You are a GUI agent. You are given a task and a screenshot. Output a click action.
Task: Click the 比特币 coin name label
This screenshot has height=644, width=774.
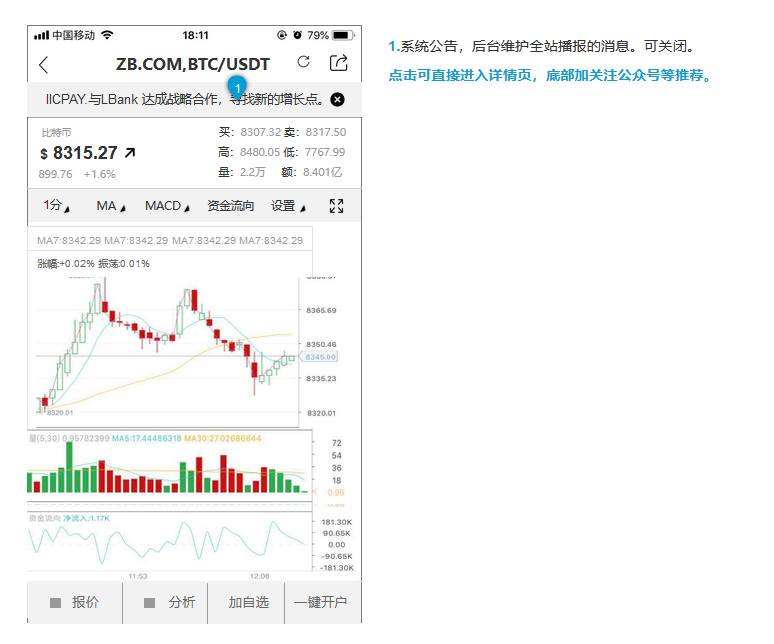click(x=56, y=132)
